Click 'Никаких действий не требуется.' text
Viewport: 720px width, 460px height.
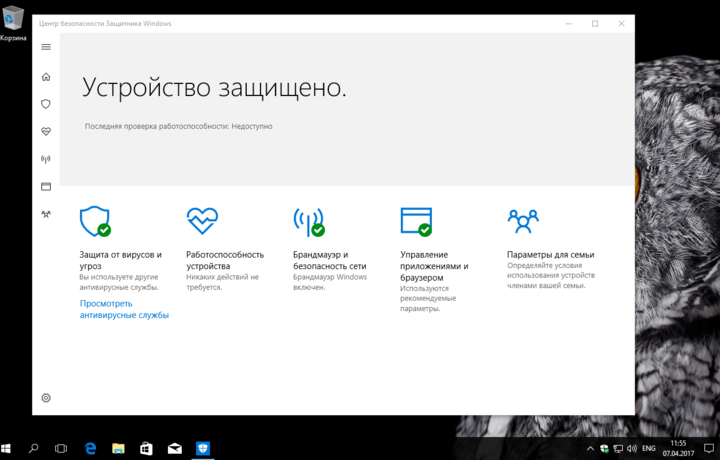point(223,282)
